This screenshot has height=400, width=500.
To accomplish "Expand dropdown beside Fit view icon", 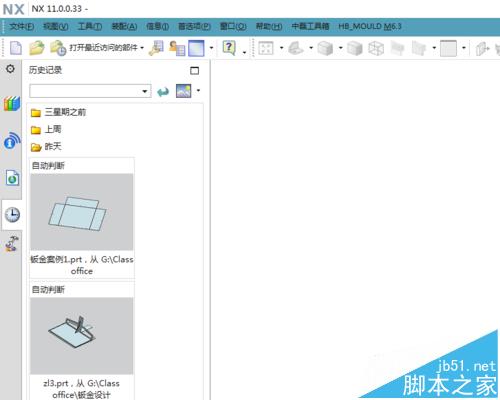I will [281, 48].
